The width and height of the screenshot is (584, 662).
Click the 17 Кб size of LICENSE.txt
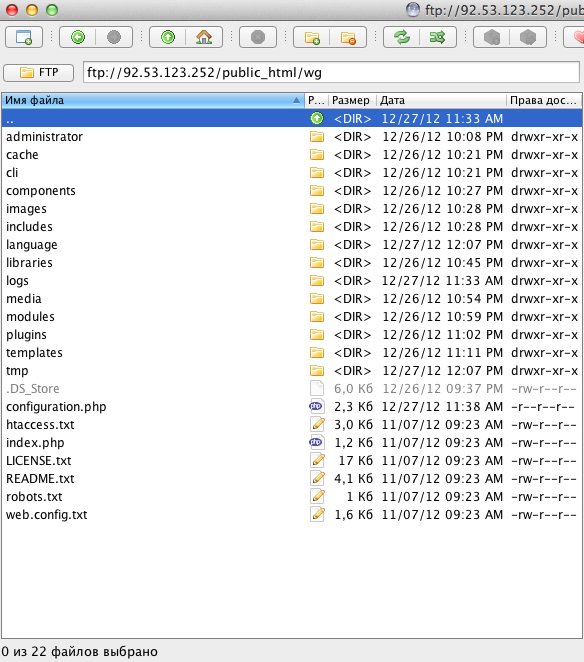click(x=356, y=461)
